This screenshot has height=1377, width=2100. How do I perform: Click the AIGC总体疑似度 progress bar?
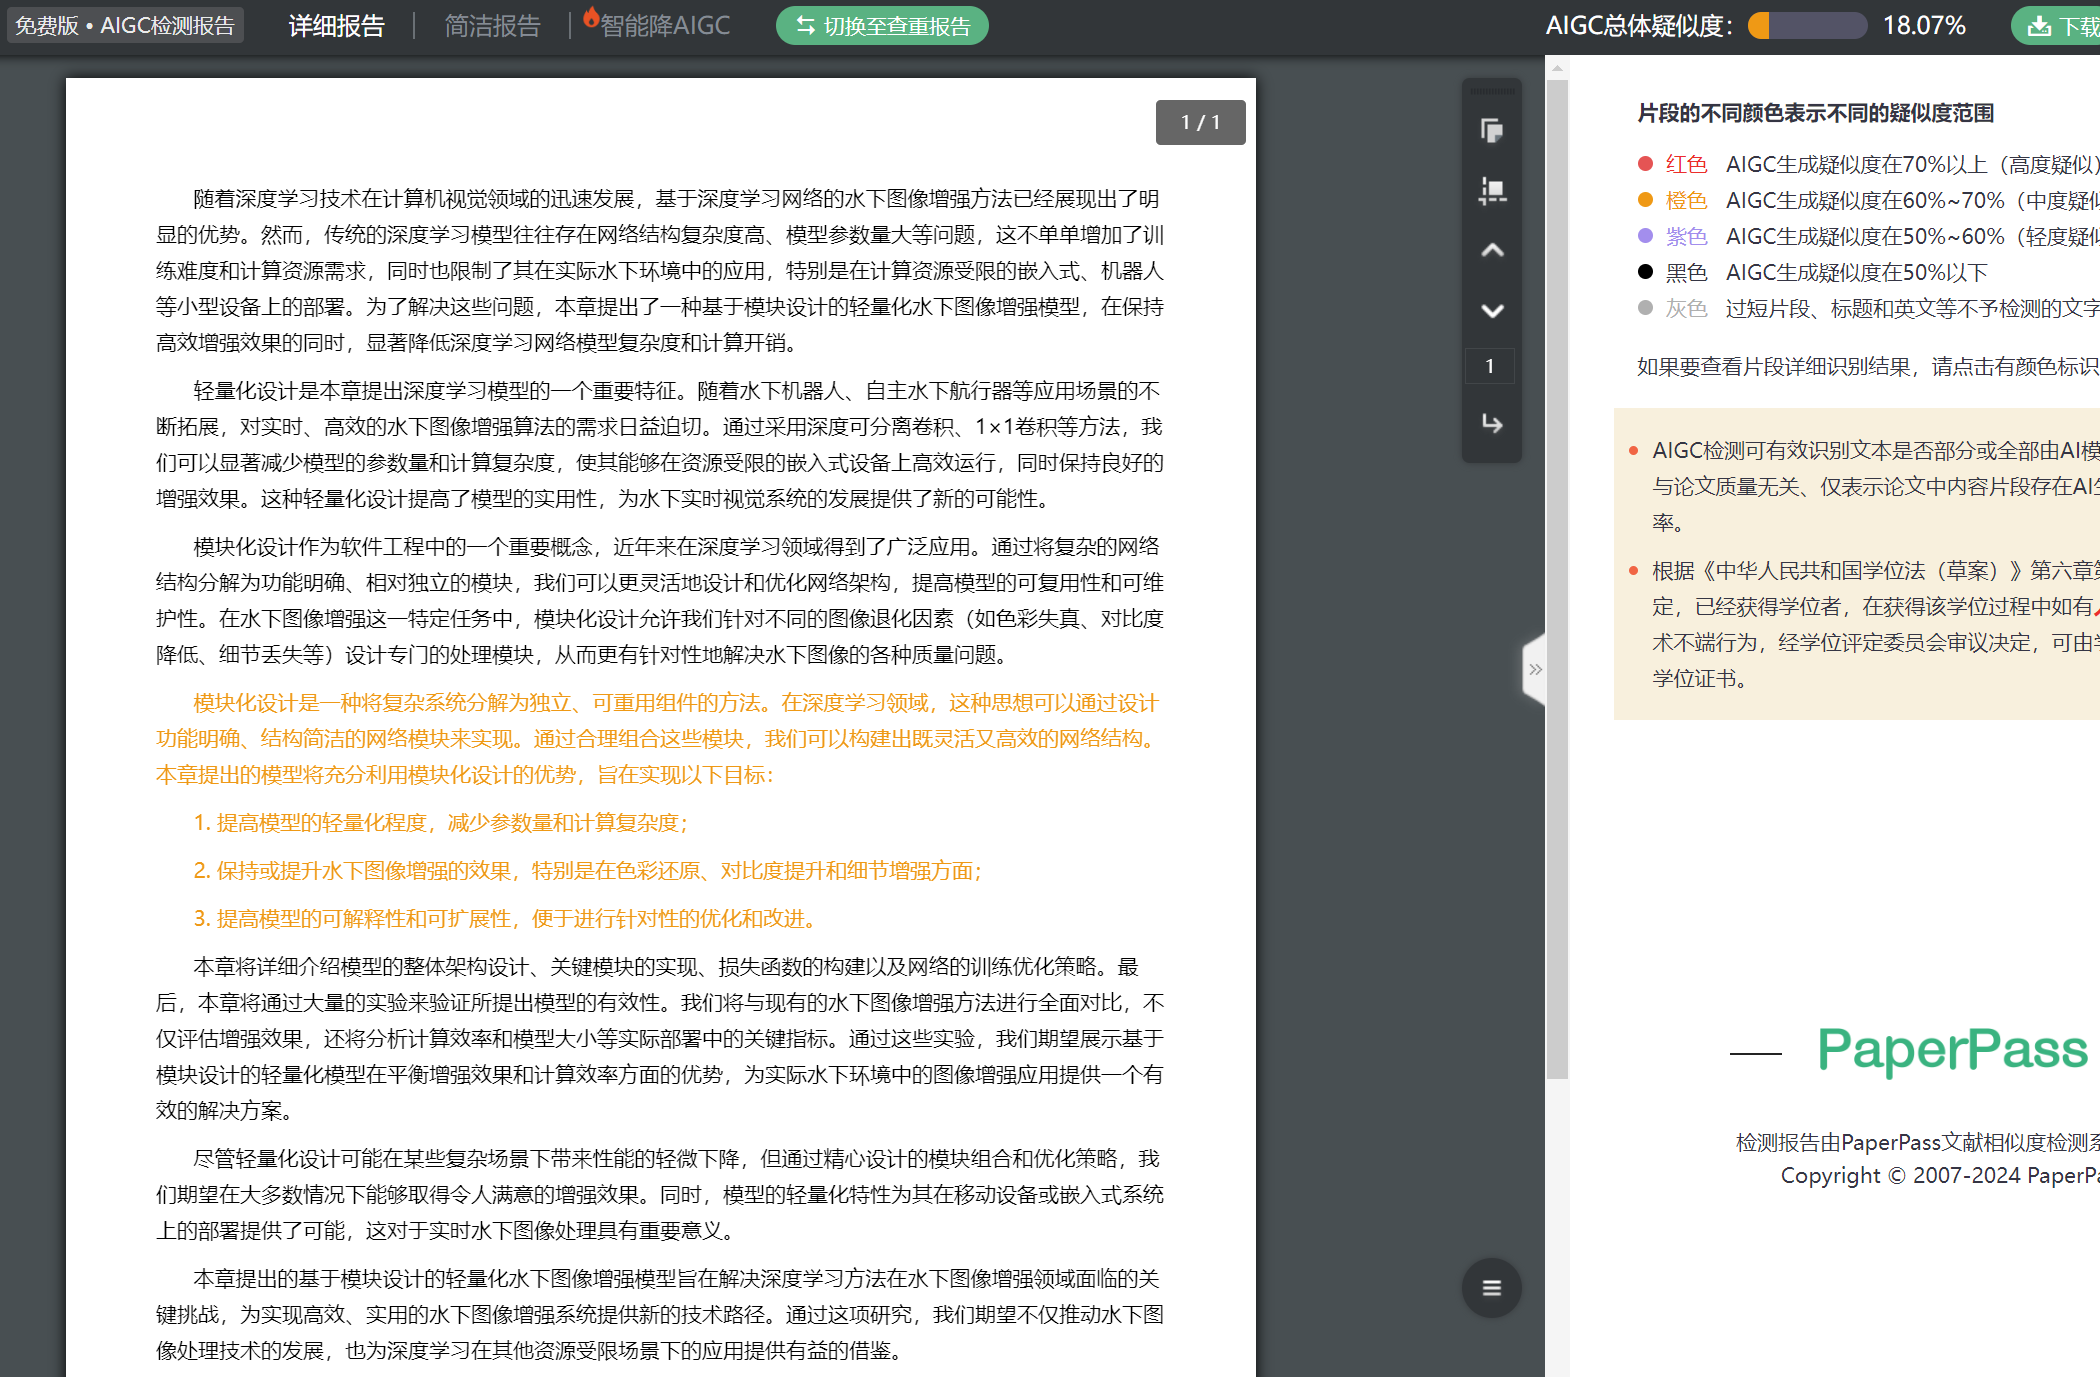click(x=1807, y=26)
